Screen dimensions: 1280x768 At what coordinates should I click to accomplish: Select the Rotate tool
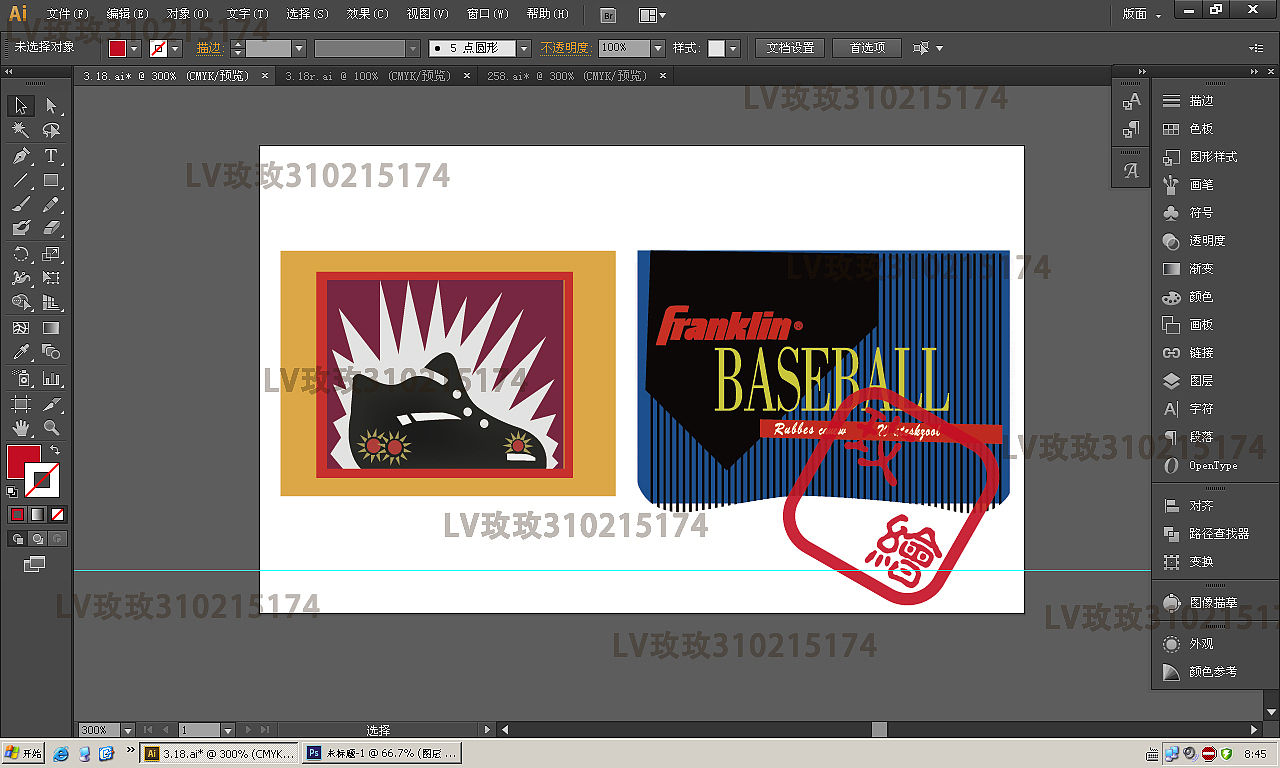(x=21, y=254)
